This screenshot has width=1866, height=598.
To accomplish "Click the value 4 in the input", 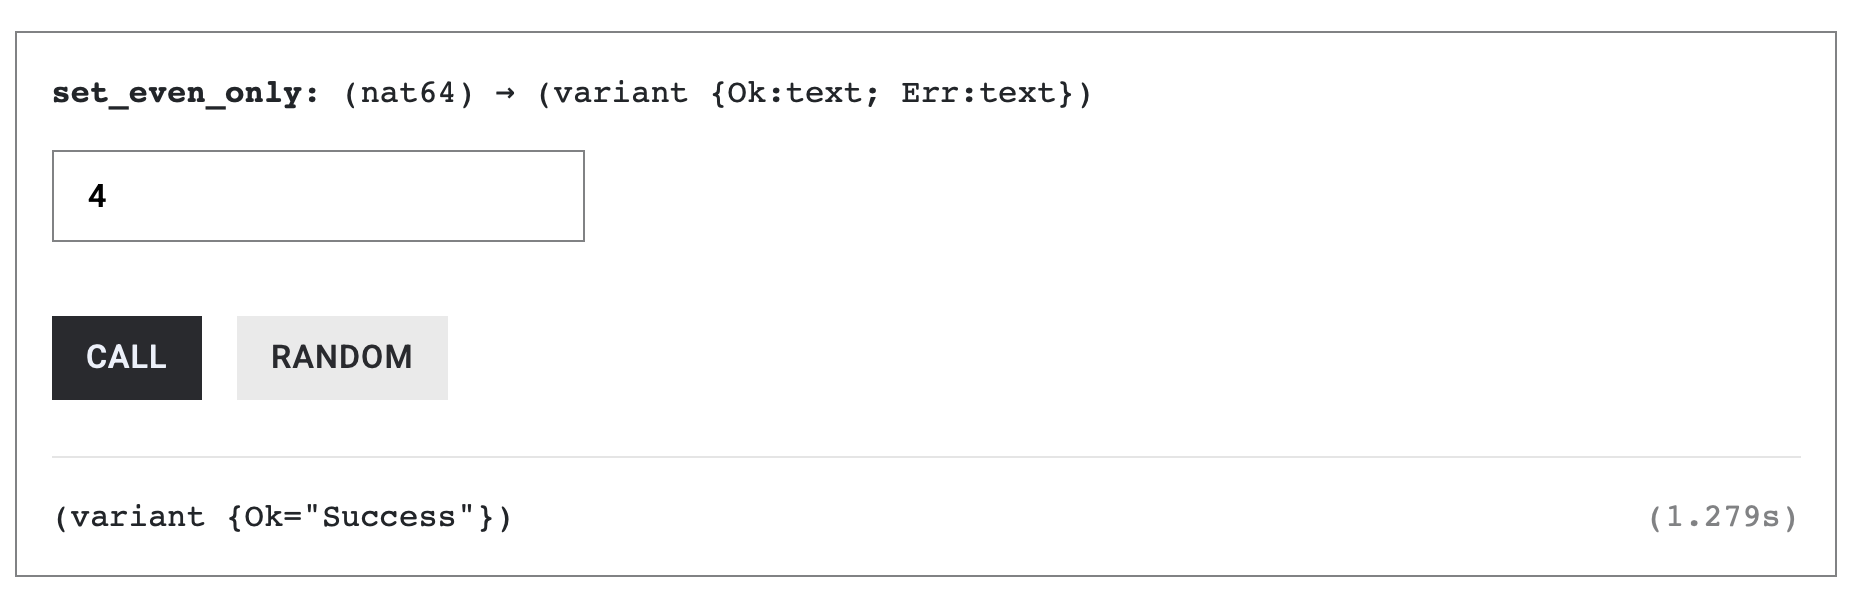I will [97, 196].
